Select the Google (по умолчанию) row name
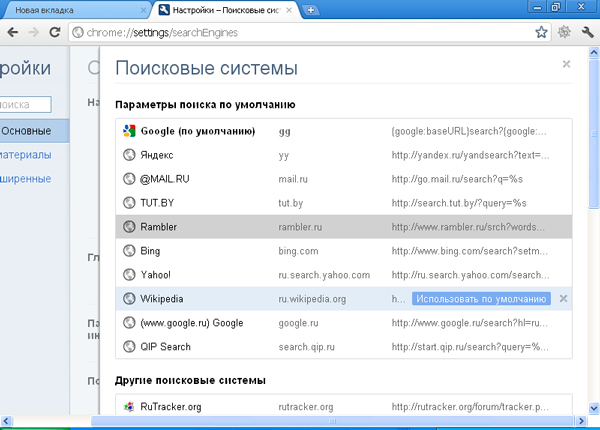The height and width of the screenshot is (430, 600). point(198,131)
